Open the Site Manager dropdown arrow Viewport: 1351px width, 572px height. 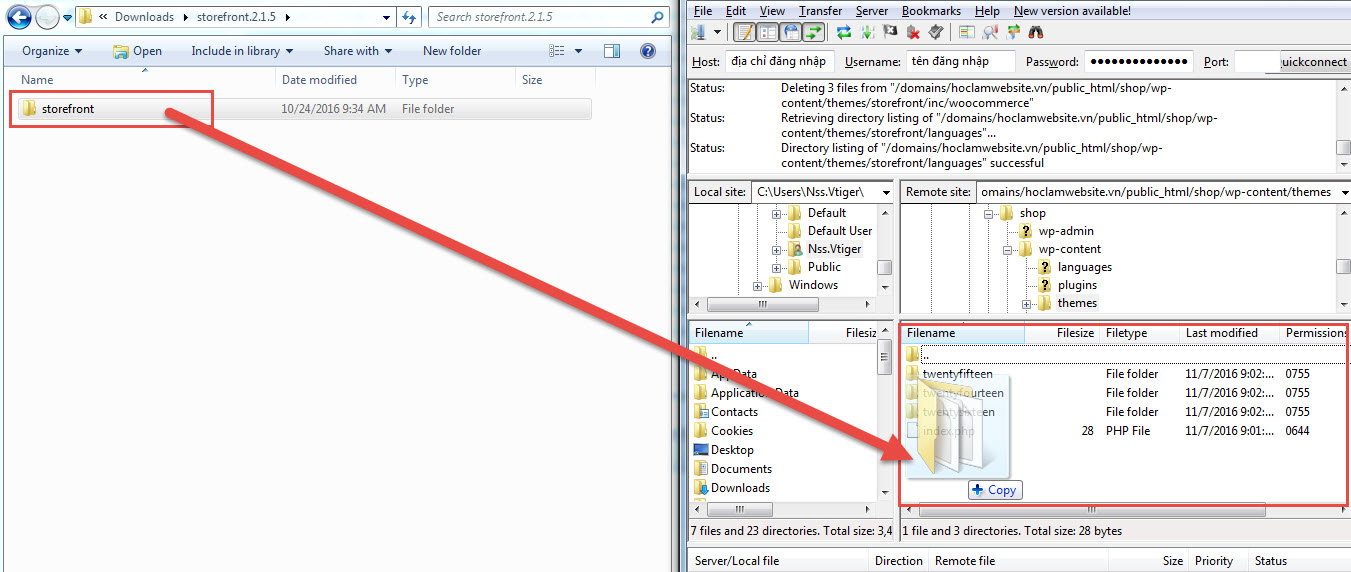717,32
